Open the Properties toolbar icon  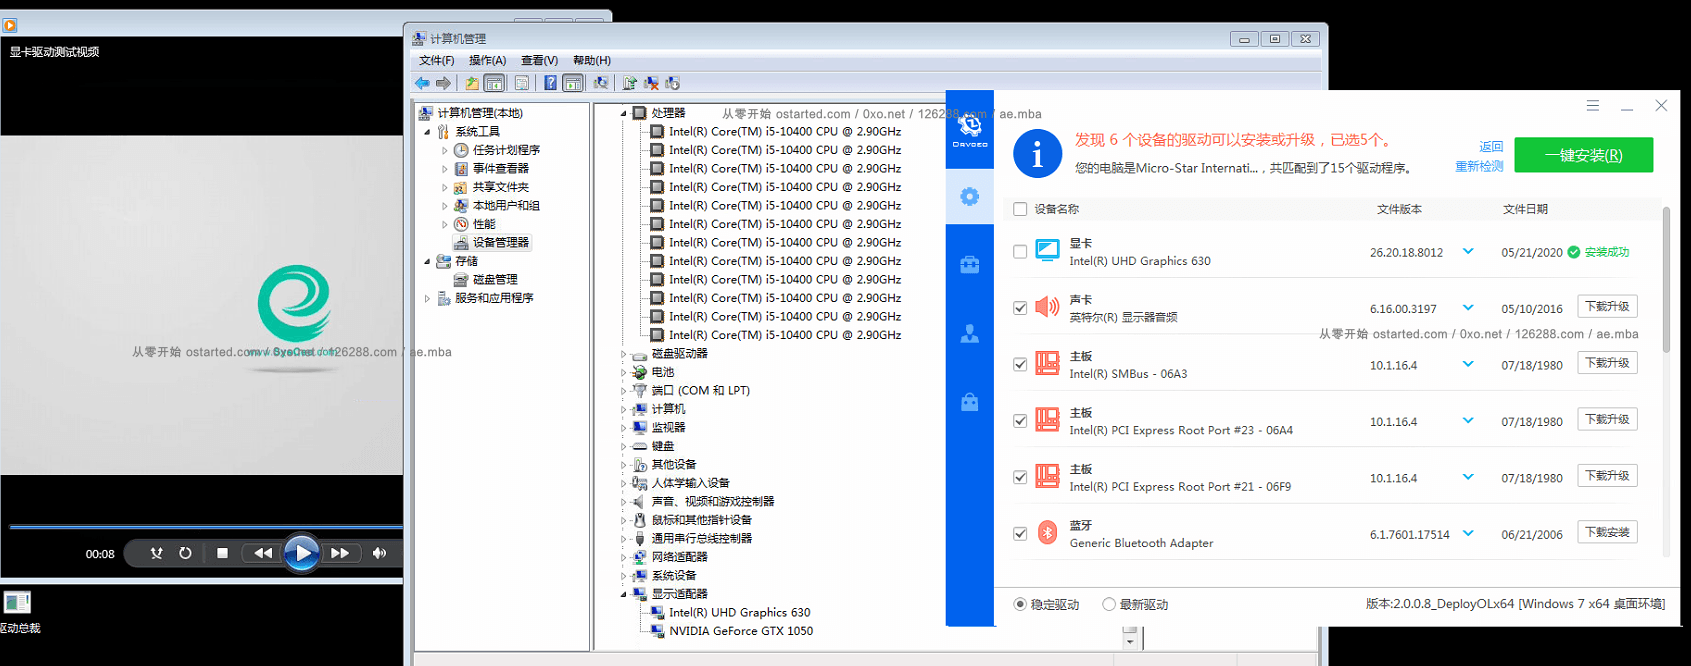(x=522, y=83)
